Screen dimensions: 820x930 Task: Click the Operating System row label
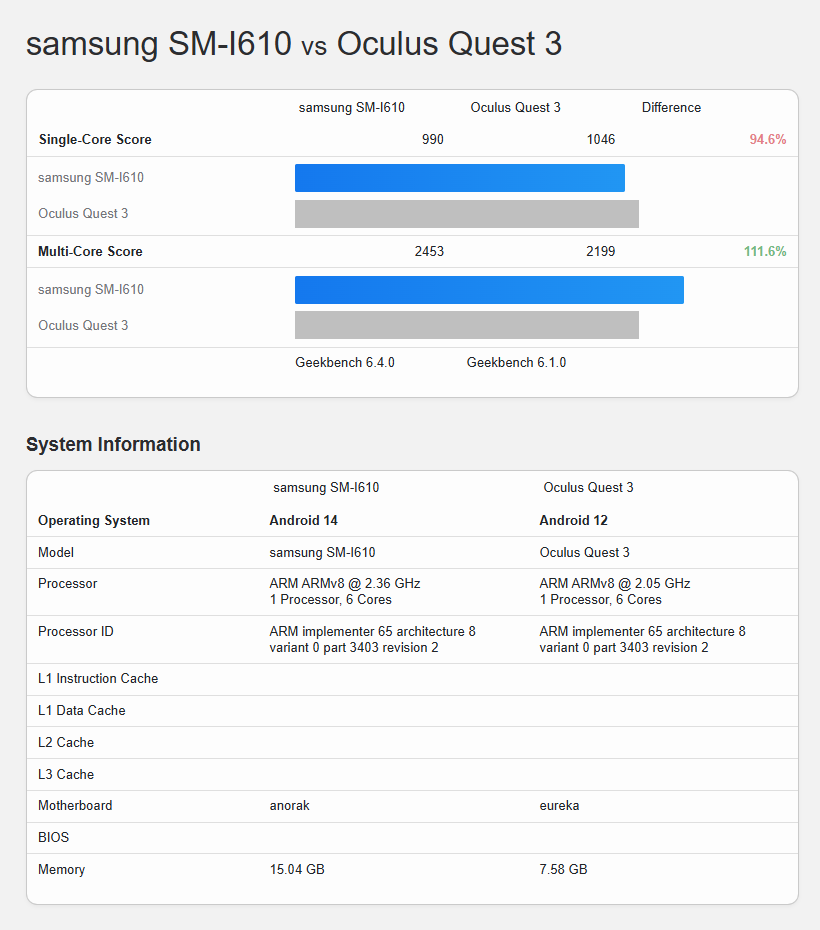(x=94, y=520)
